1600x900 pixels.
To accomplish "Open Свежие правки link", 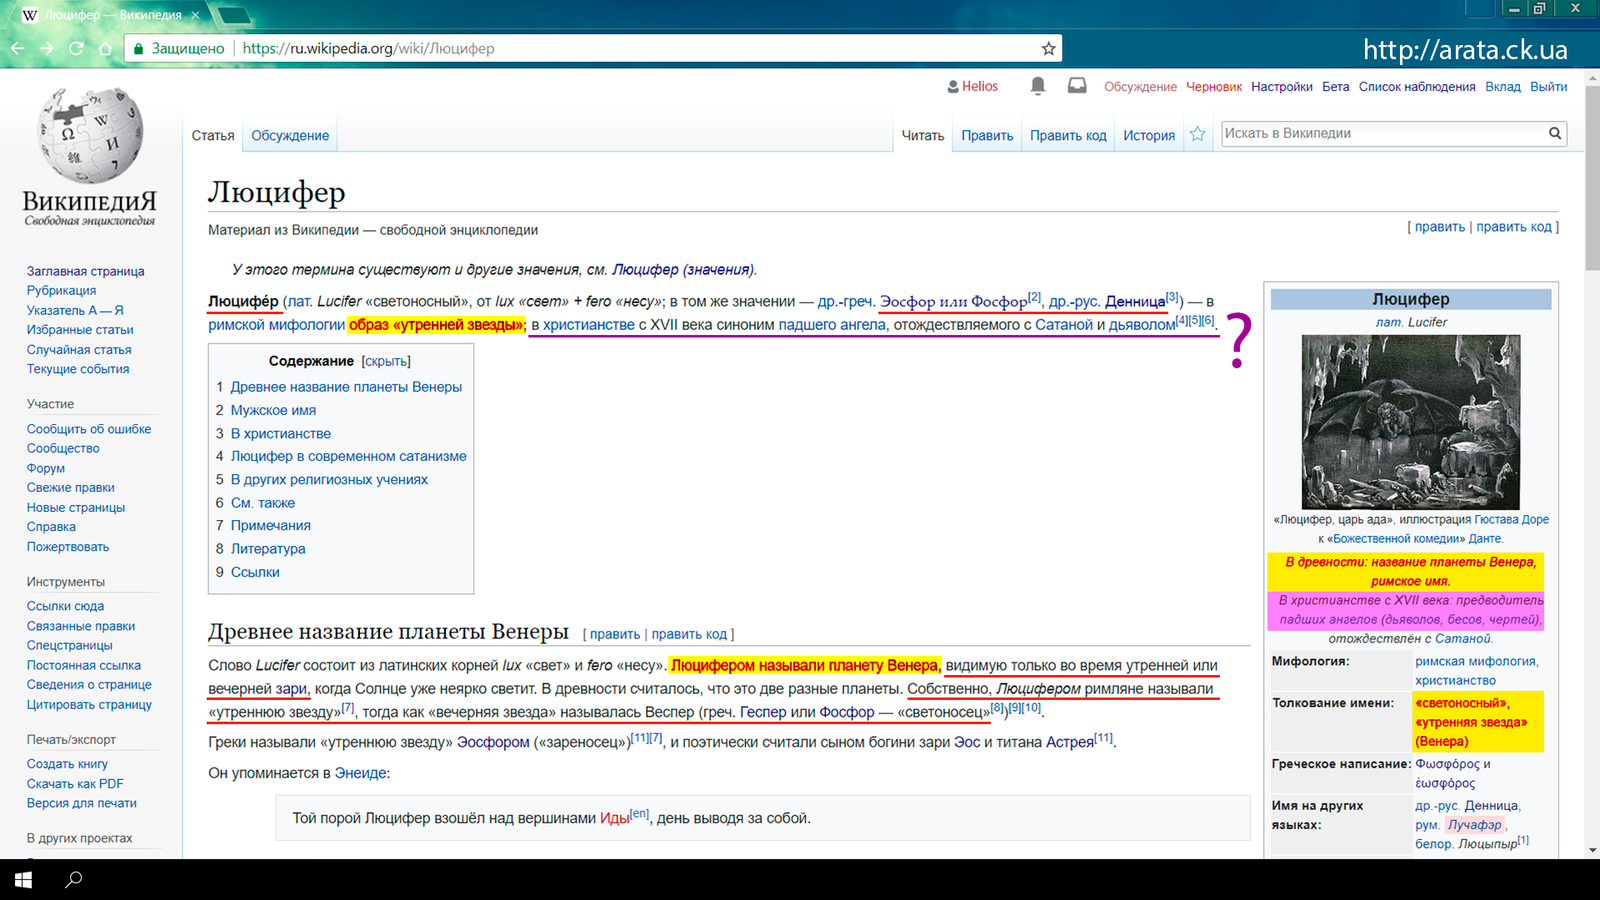I will 71,488.
